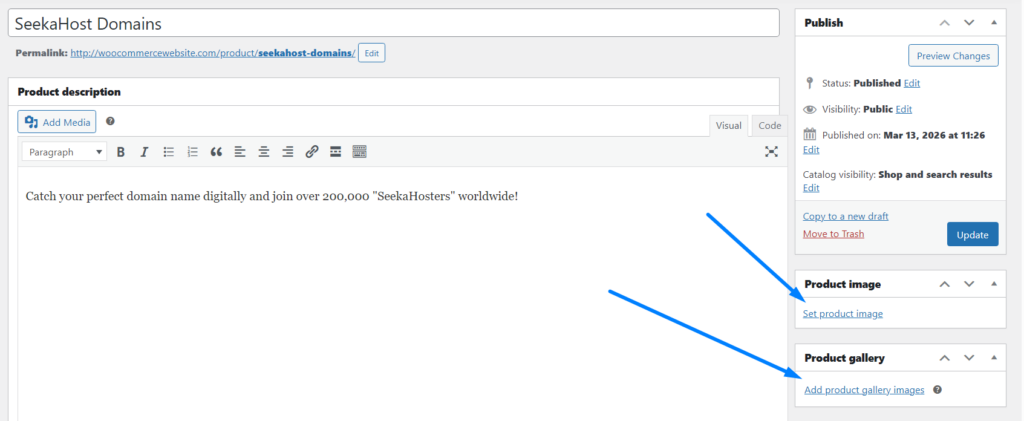
Task: Collapse the Product image panel
Action: click(994, 284)
